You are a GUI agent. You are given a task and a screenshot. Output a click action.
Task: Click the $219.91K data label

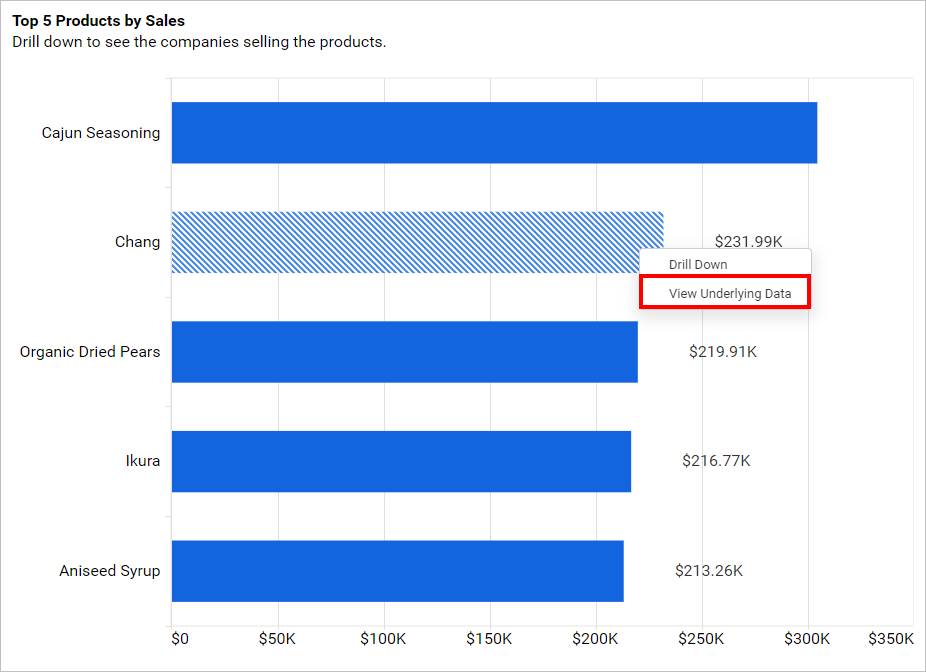pyautogui.click(x=722, y=352)
